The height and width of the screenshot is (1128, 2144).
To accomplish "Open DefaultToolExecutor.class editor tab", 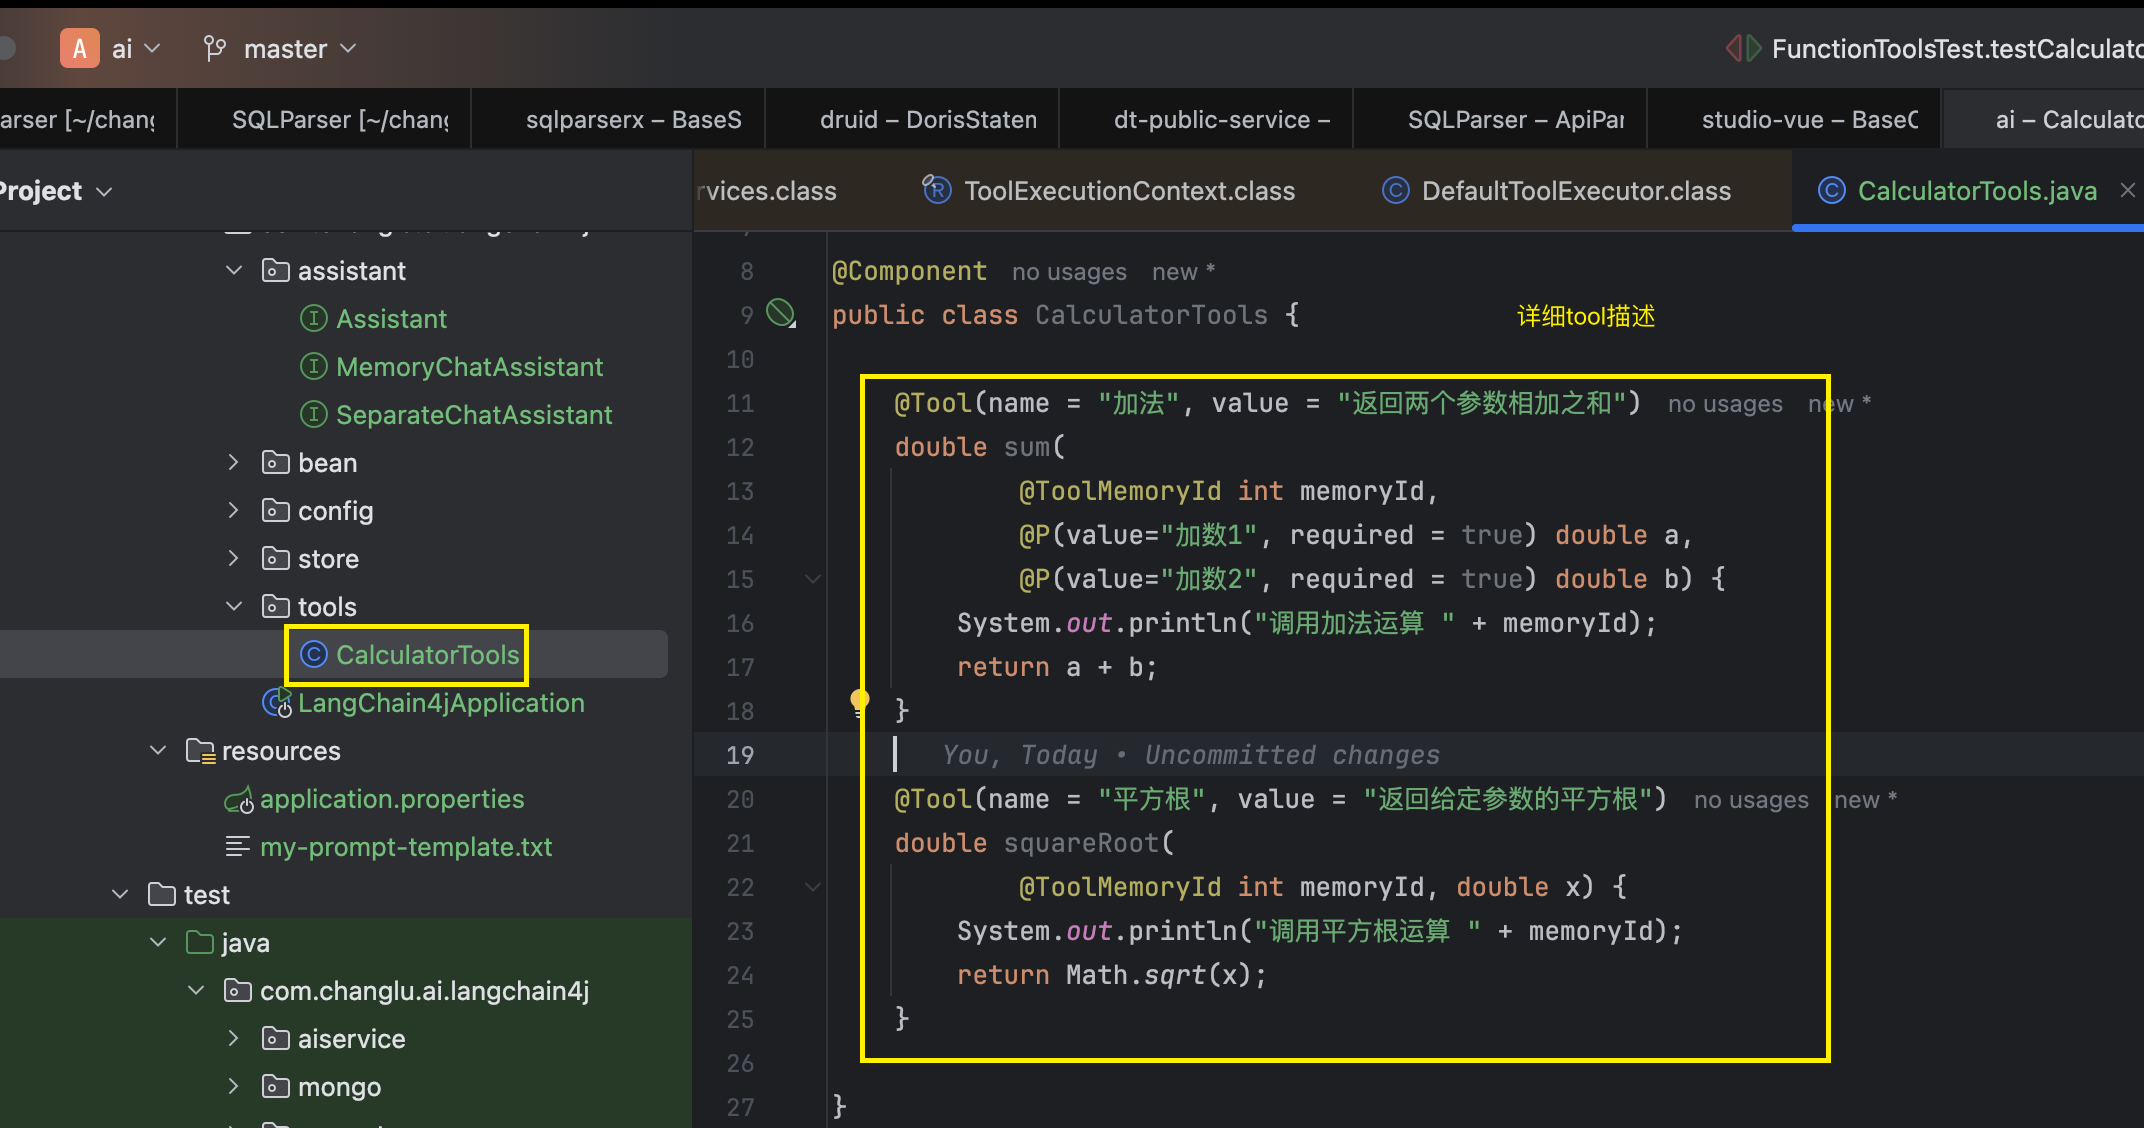I will coord(1558,191).
